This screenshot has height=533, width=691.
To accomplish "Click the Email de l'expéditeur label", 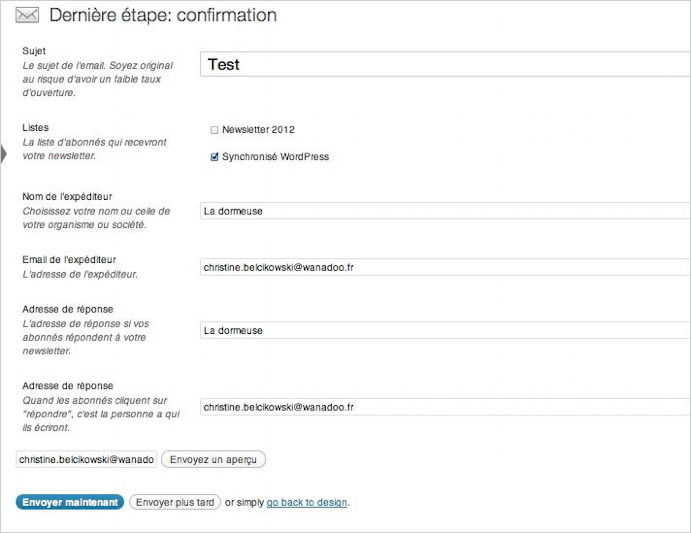I will [x=69, y=260].
